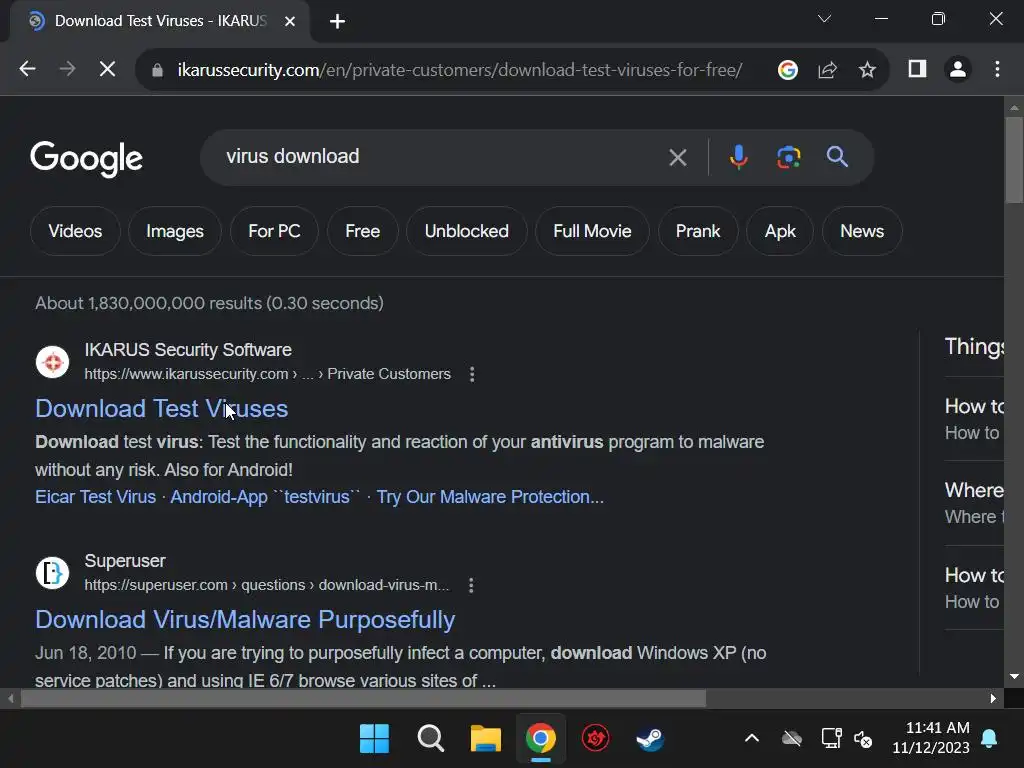Open File Explorer from taskbar
This screenshot has width=1024, height=768.
(485, 739)
